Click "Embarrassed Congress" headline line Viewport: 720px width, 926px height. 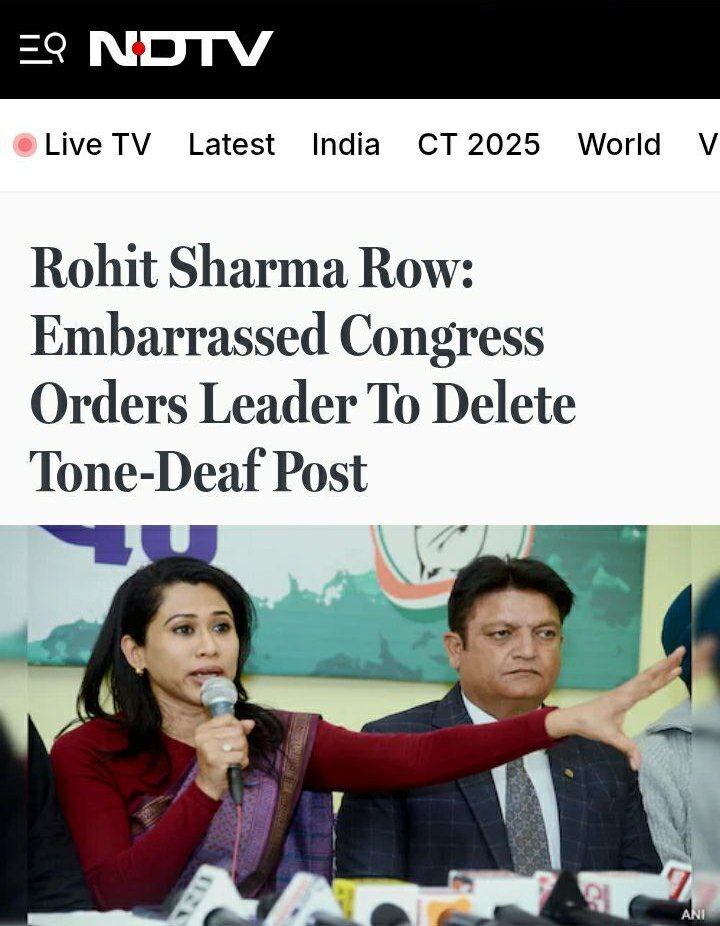coord(287,335)
